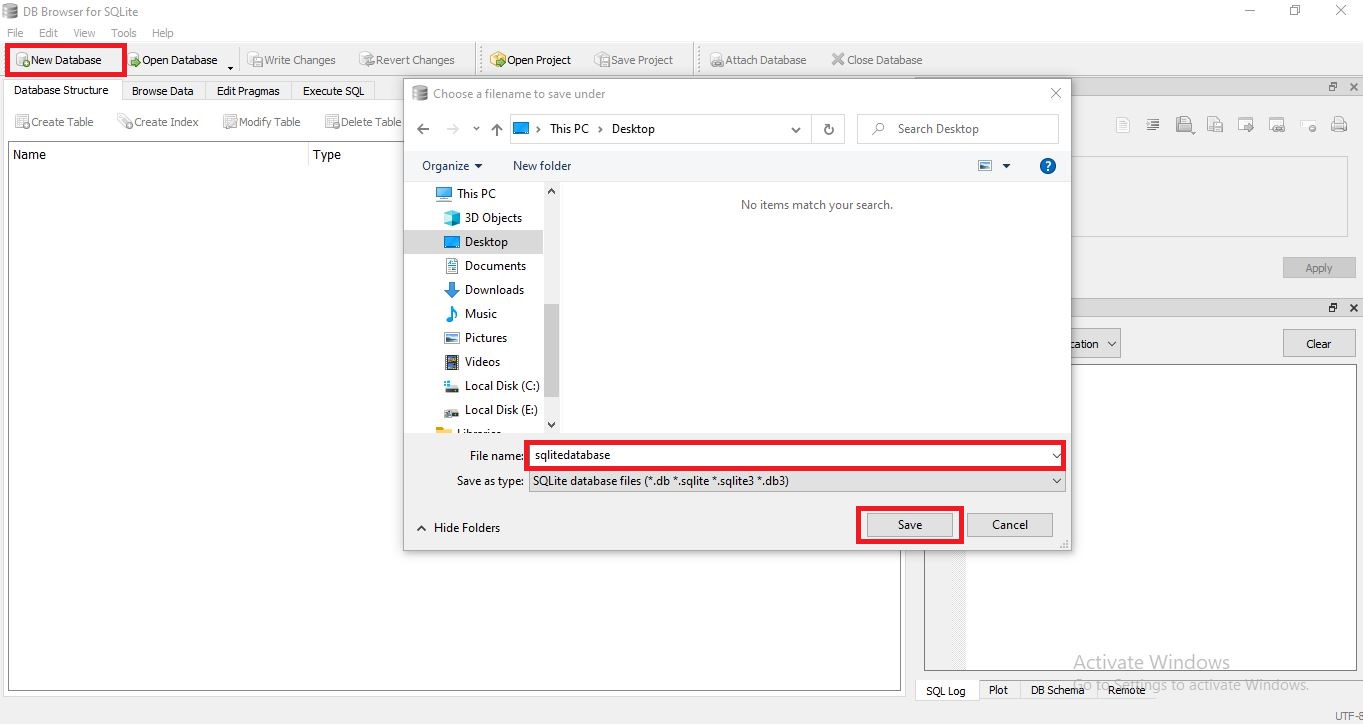The width and height of the screenshot is (1363, 724).
Task: Click the folder tree scrollbar down arrow
Action: point(551,425)
